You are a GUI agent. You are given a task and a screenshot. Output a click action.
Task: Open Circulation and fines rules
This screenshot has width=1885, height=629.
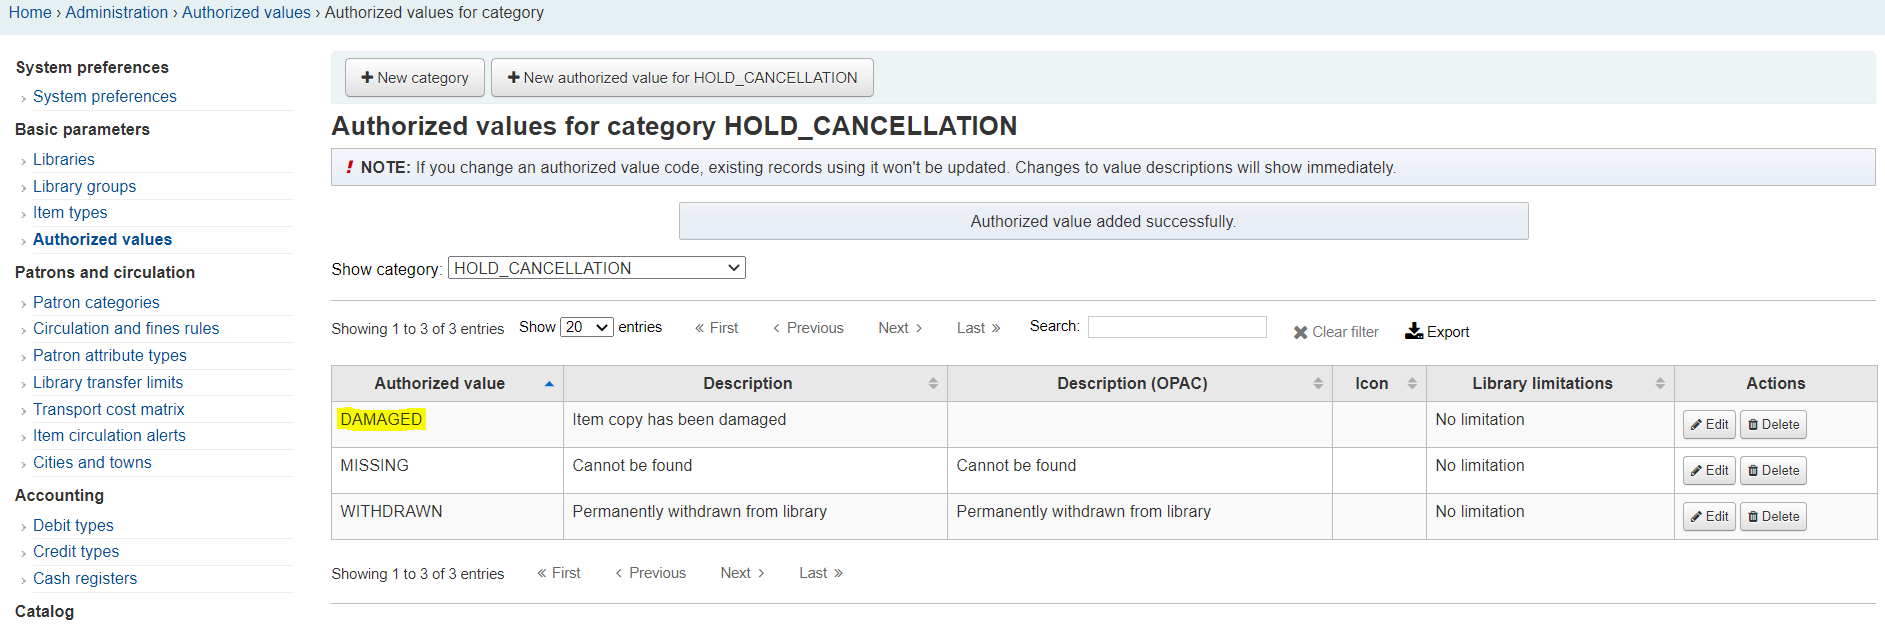click(126, 329)
